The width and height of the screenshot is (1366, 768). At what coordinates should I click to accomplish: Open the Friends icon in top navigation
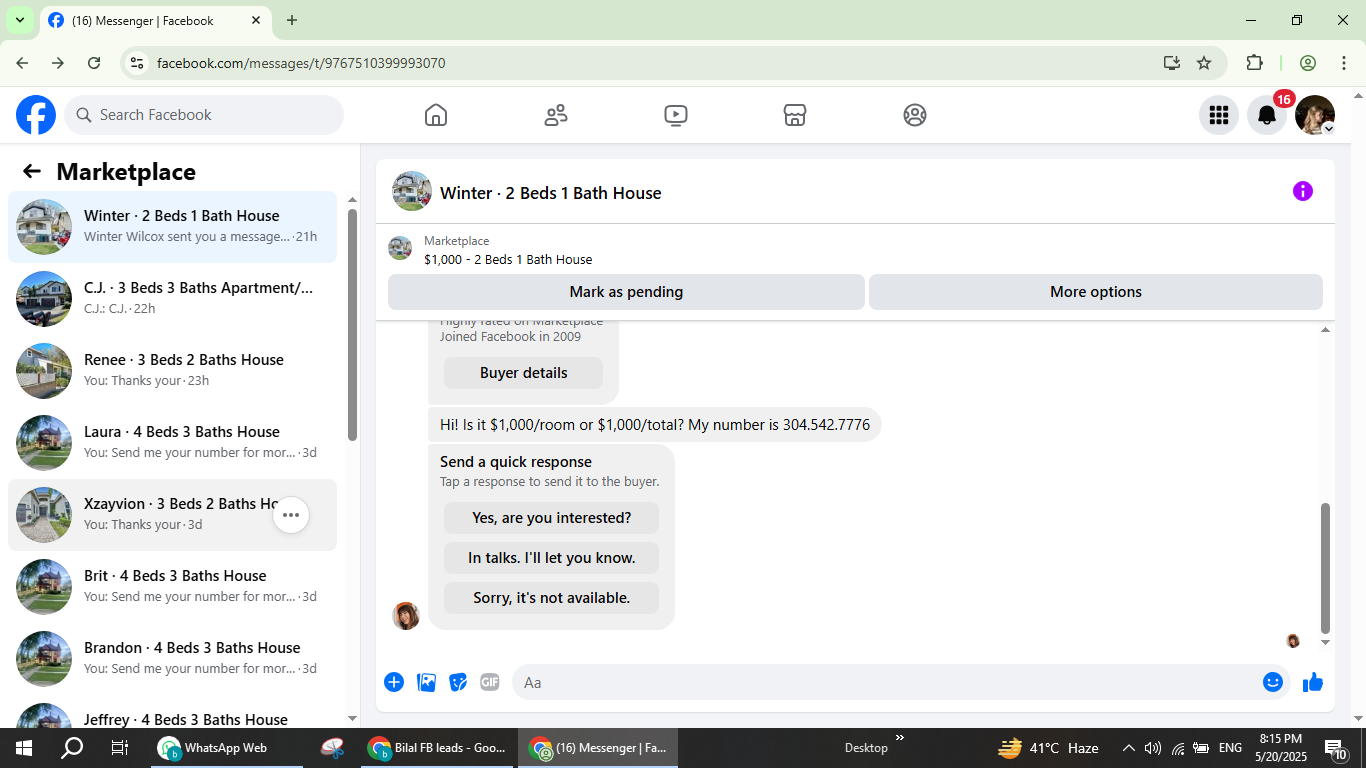(x=556, y=115)
